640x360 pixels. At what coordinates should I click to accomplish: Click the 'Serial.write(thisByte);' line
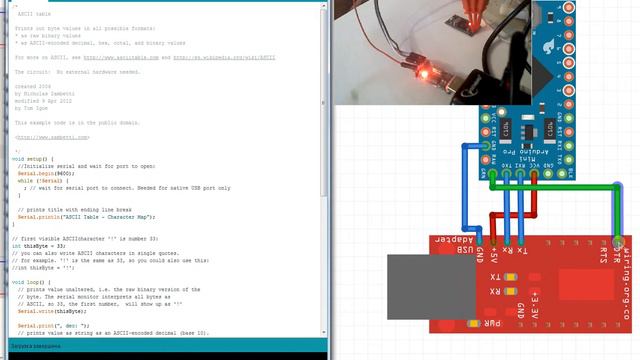52,311
